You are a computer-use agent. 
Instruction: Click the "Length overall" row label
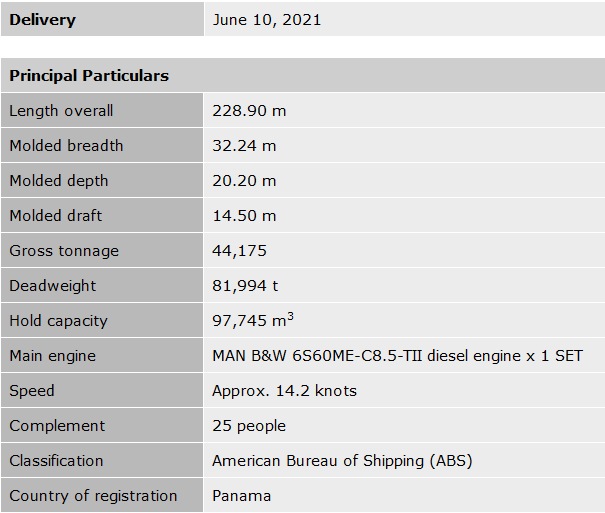[x=61, y=111]
